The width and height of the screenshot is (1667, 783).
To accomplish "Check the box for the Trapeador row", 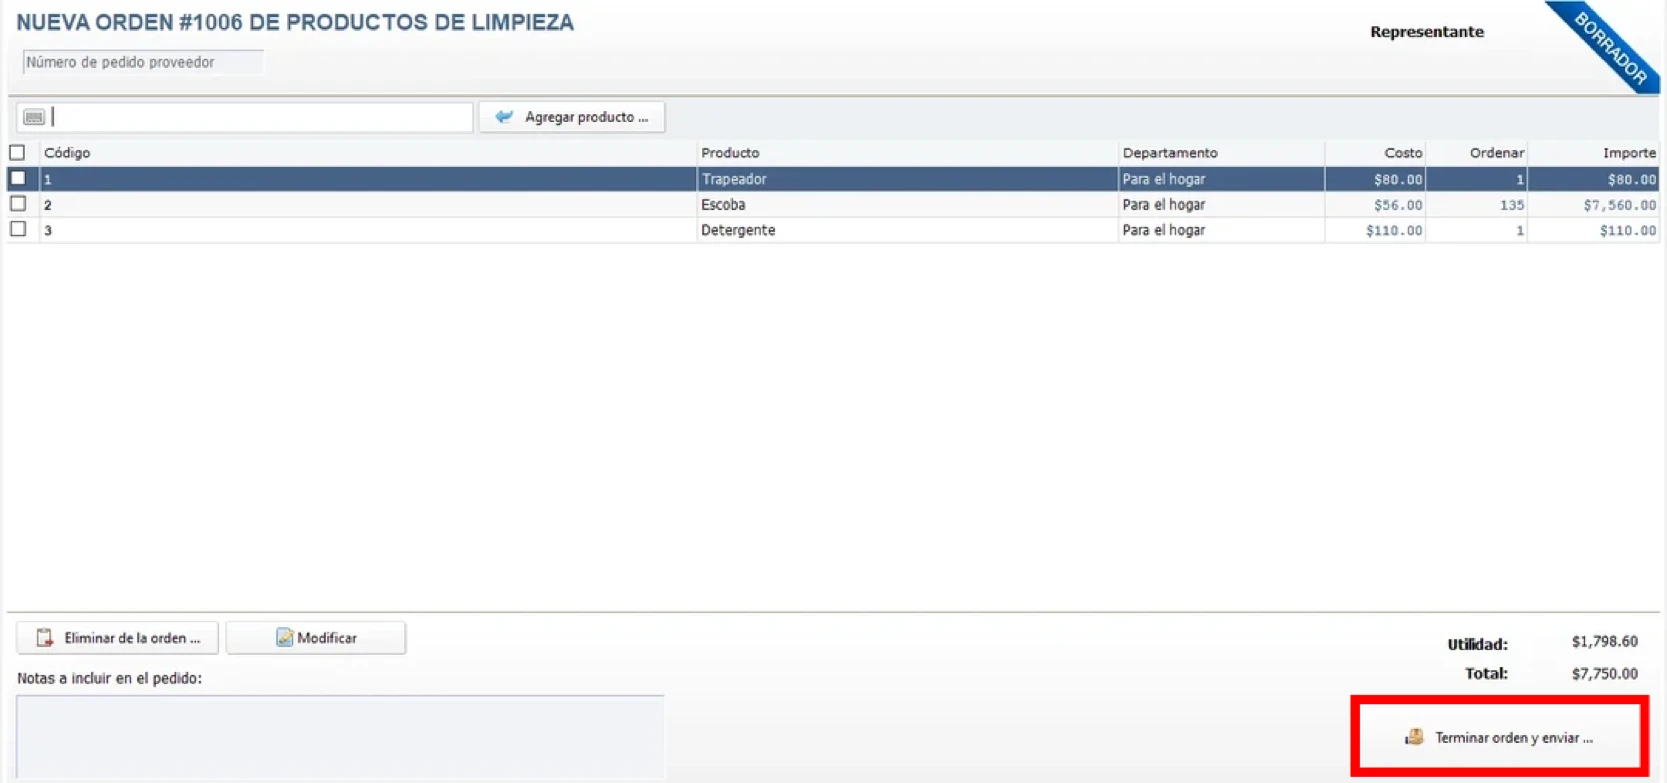I will tap(18, 178).
